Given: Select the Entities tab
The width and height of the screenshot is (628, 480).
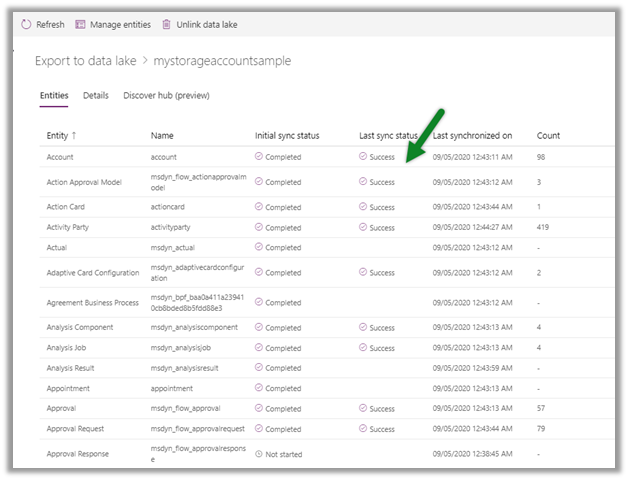Looking at the screenshot, I should coord(54,95).
